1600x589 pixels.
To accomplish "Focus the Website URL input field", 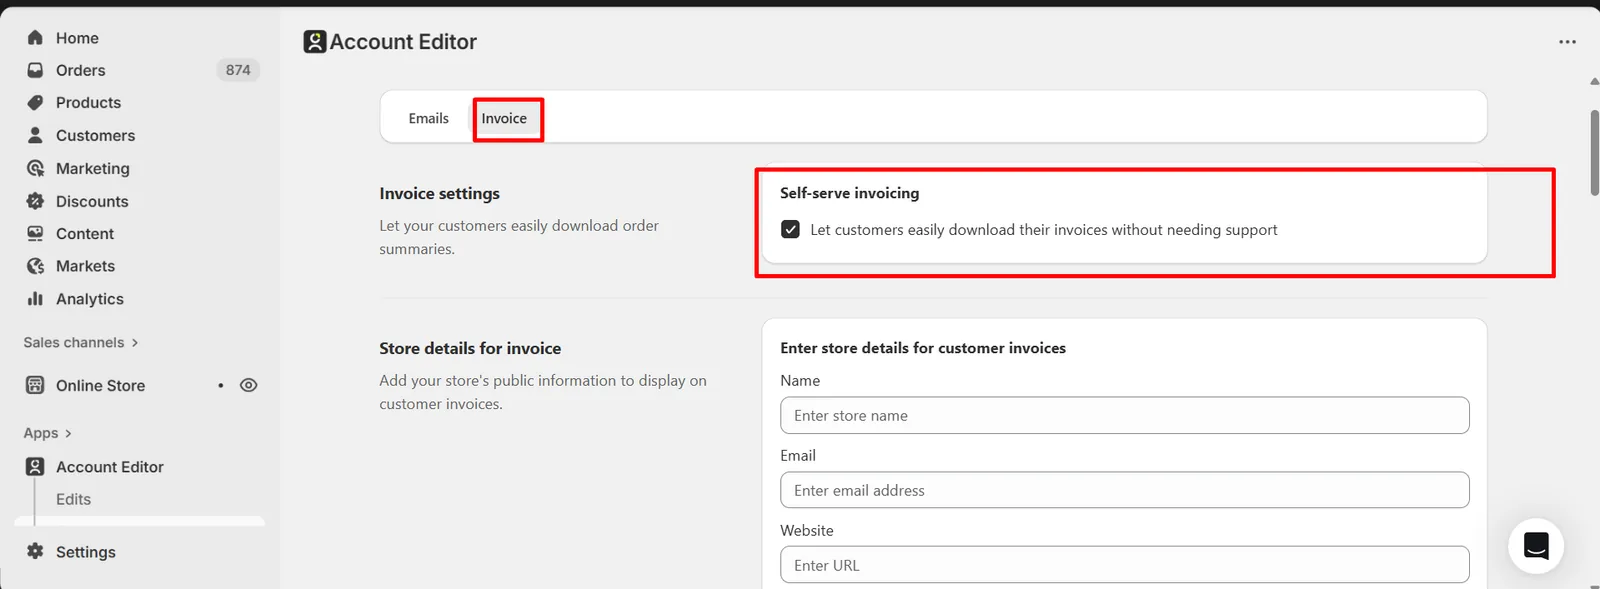I will [x=1125, y=565].
